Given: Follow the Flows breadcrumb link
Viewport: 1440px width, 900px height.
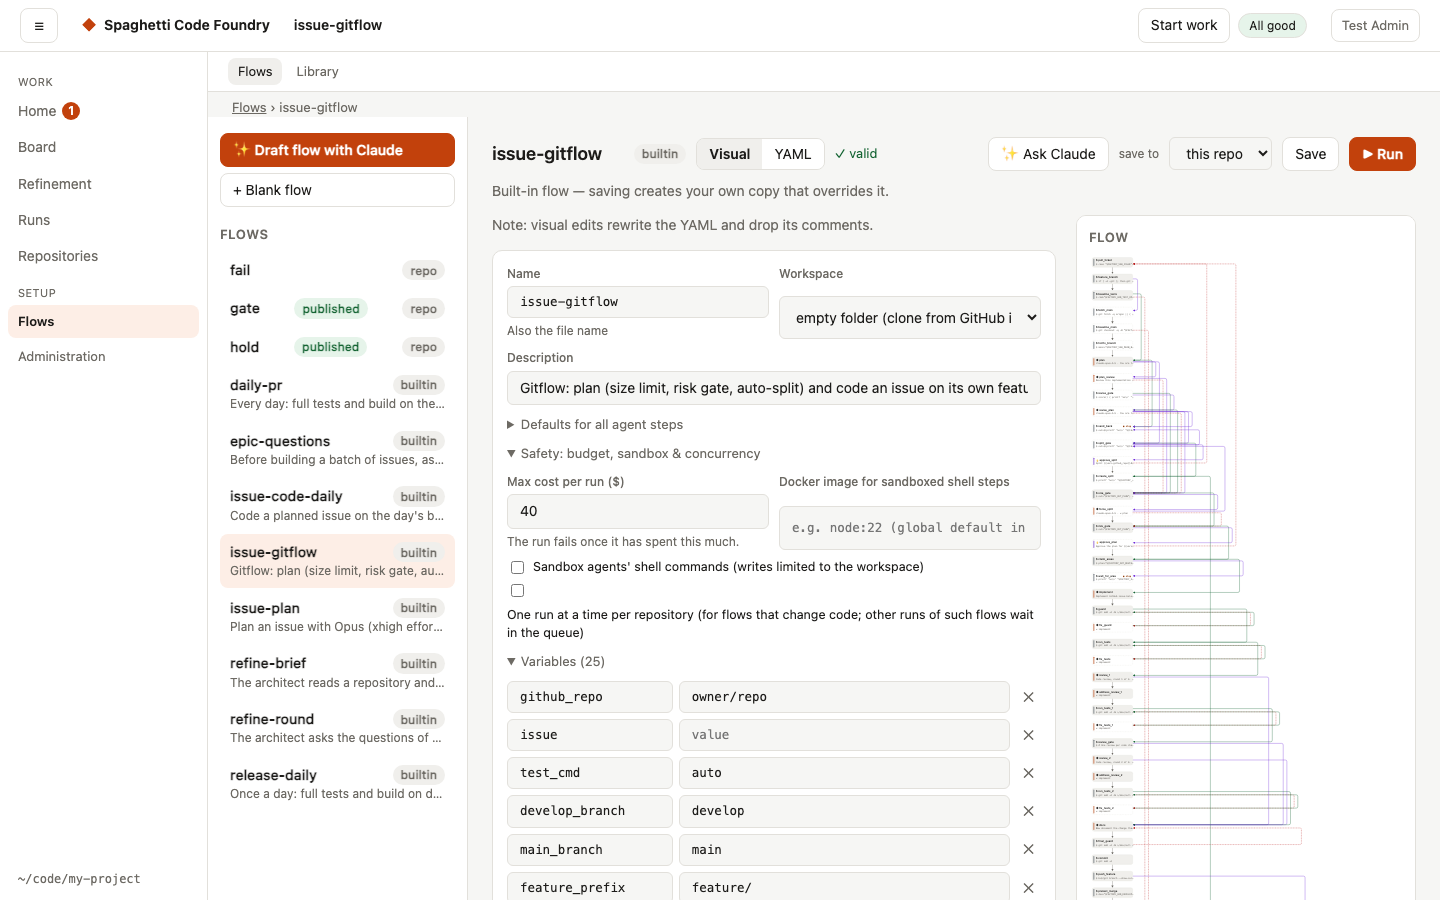Looking at the screenshot, I should (249, 107).
